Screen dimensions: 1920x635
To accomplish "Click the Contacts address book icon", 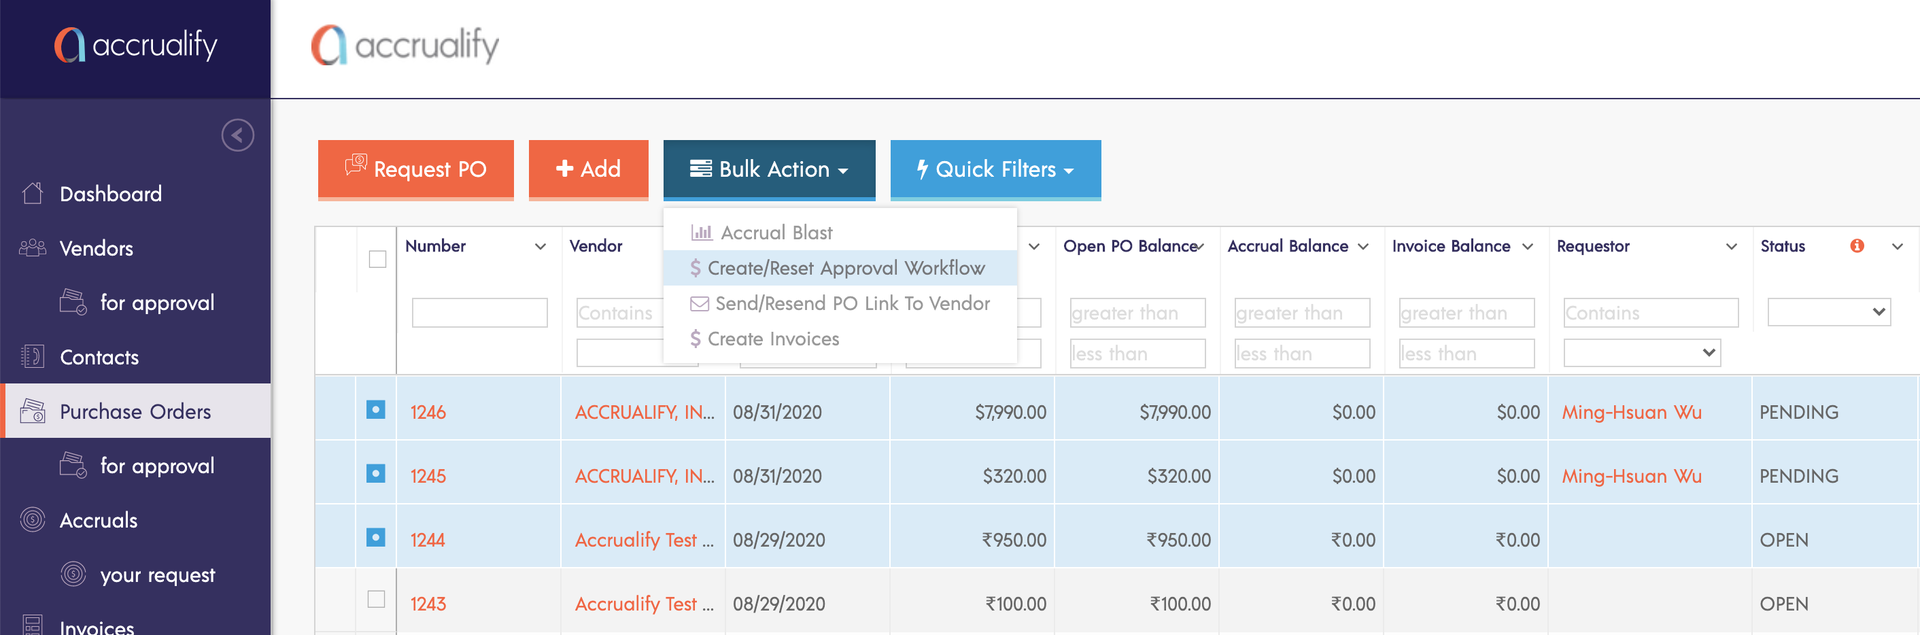I will coord(33,356).
